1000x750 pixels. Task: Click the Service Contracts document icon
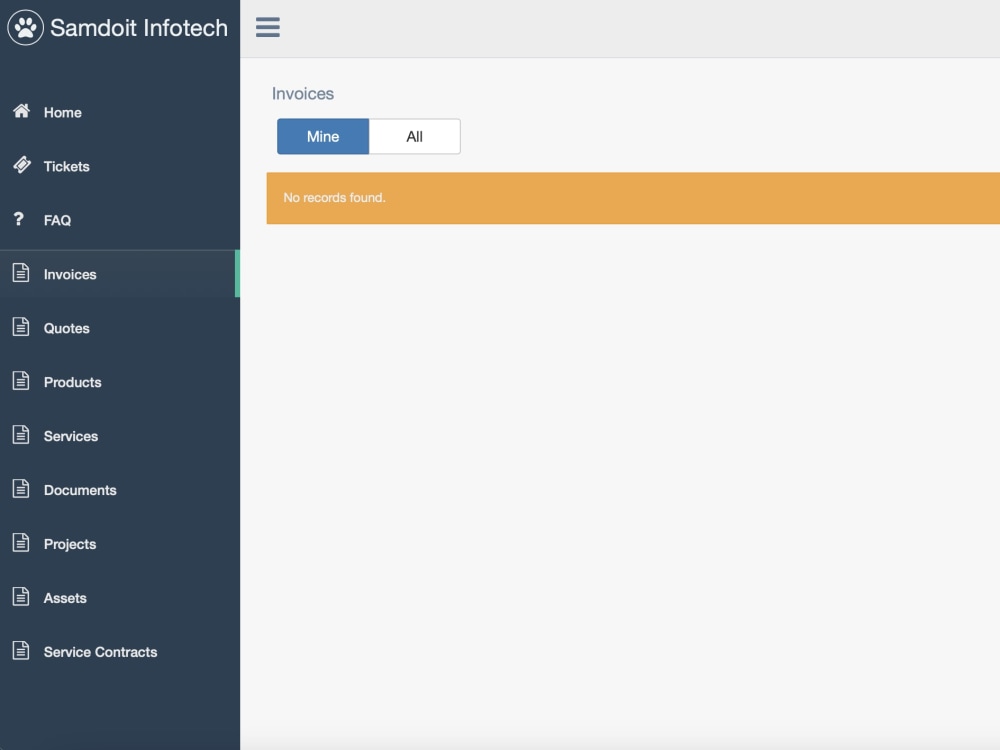click(19, 651)
